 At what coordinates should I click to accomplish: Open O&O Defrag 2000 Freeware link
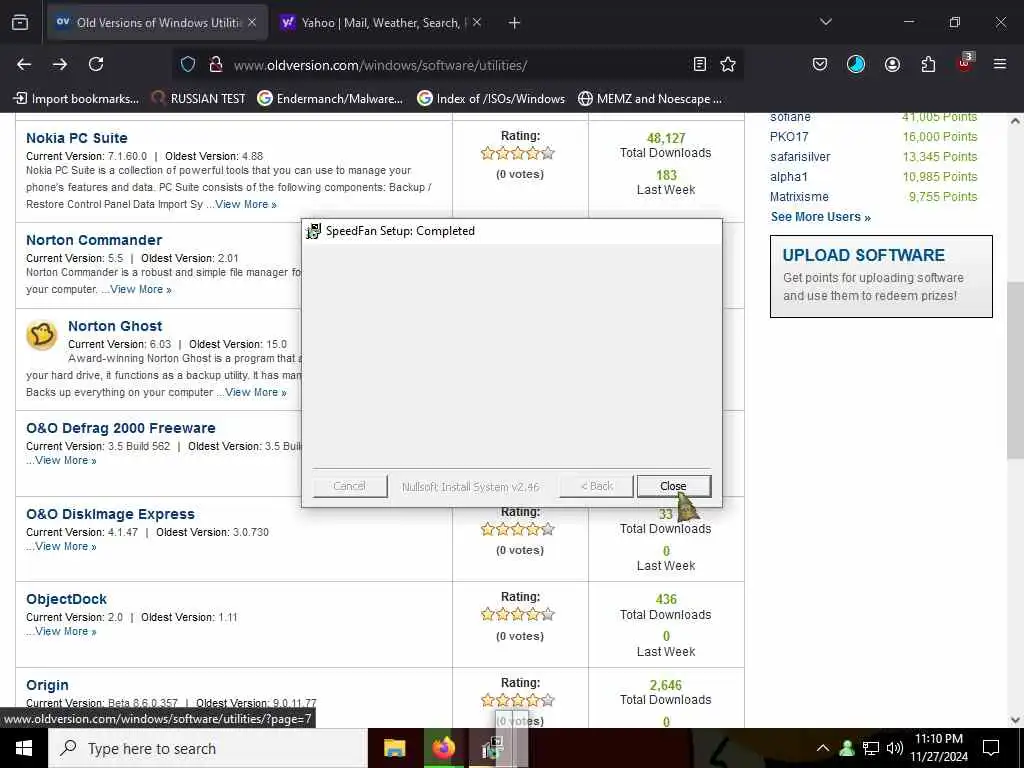click(x=121, y=428)
